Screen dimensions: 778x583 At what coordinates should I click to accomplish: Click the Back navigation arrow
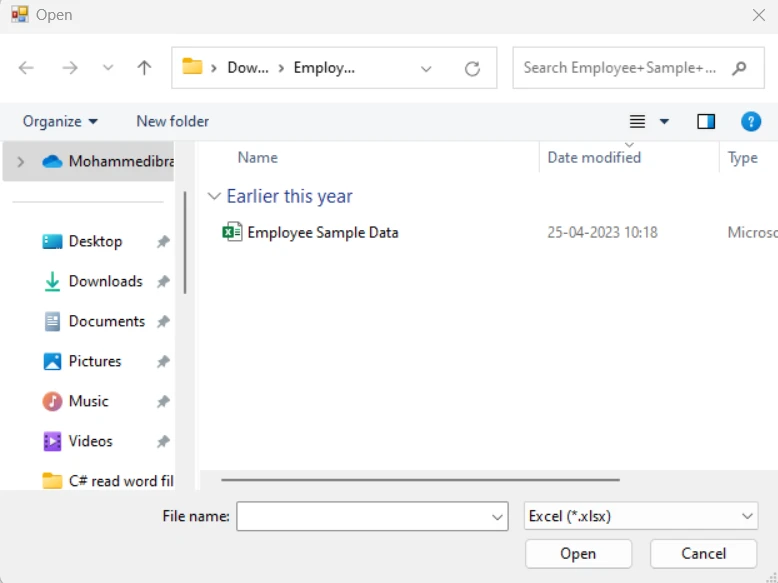pos(27,68)
